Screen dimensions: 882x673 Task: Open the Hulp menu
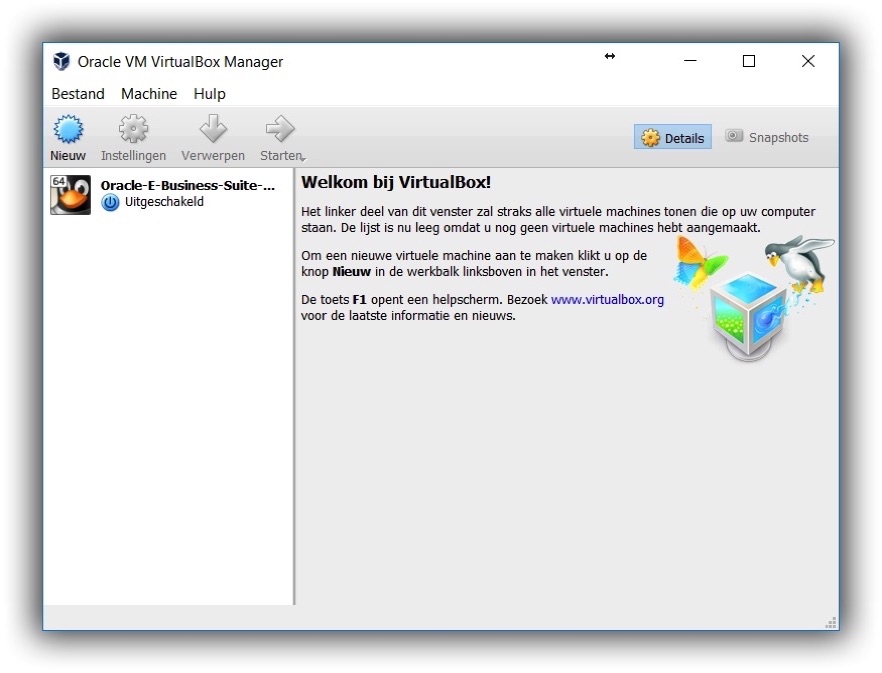pos(209,93)
